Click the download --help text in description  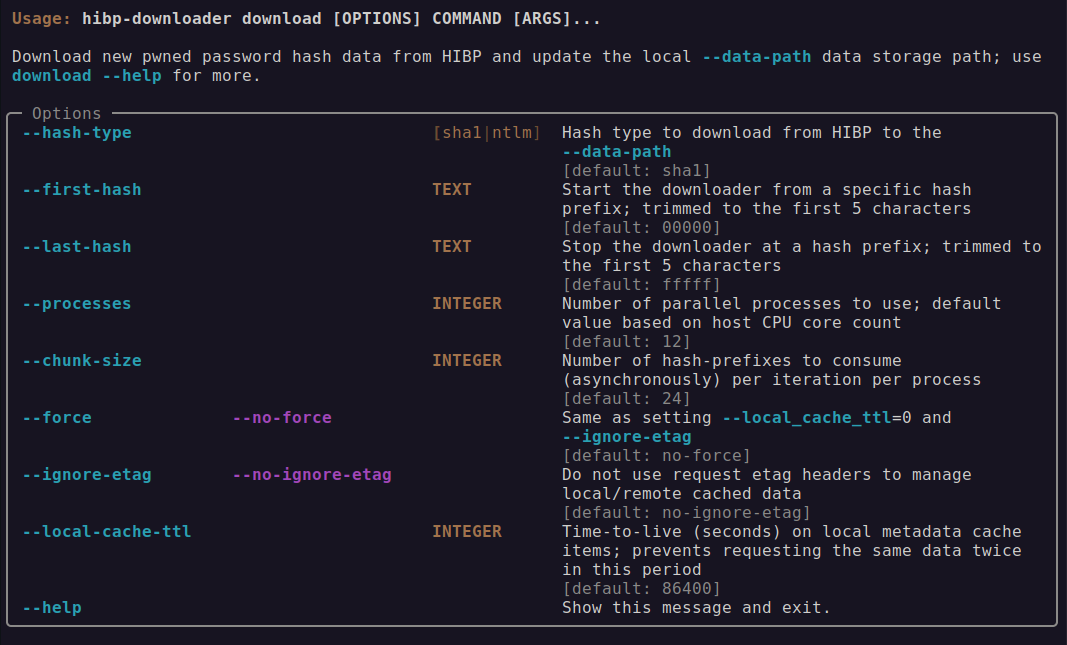coord(87,76)
